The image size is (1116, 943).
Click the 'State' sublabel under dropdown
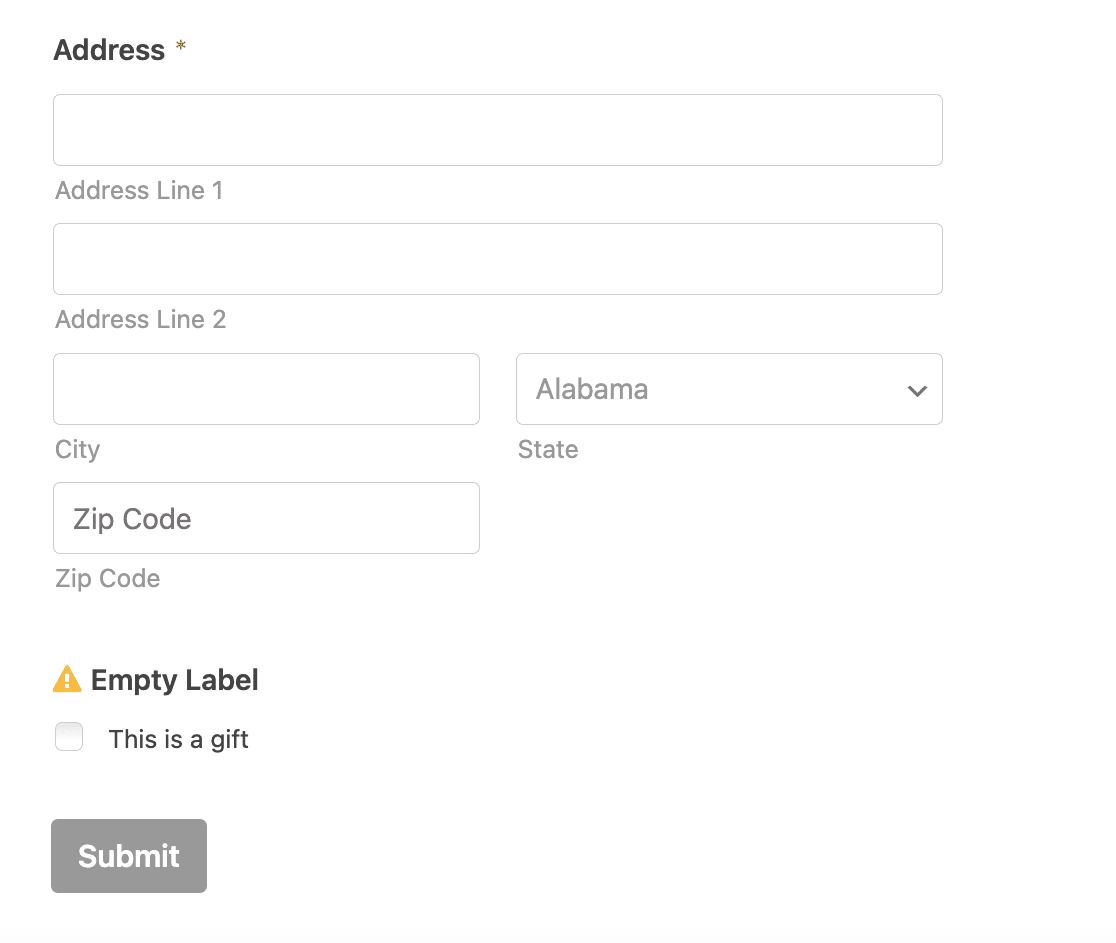pyautogui.click(x=548, y=449)
